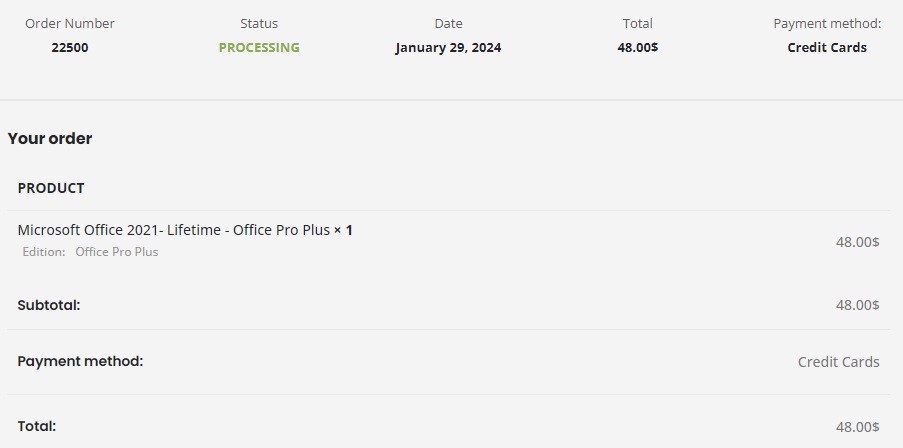The height and width of the screenshot is (448, 903).
Task: Click the final total amount in last row
Action: point(857,427)
